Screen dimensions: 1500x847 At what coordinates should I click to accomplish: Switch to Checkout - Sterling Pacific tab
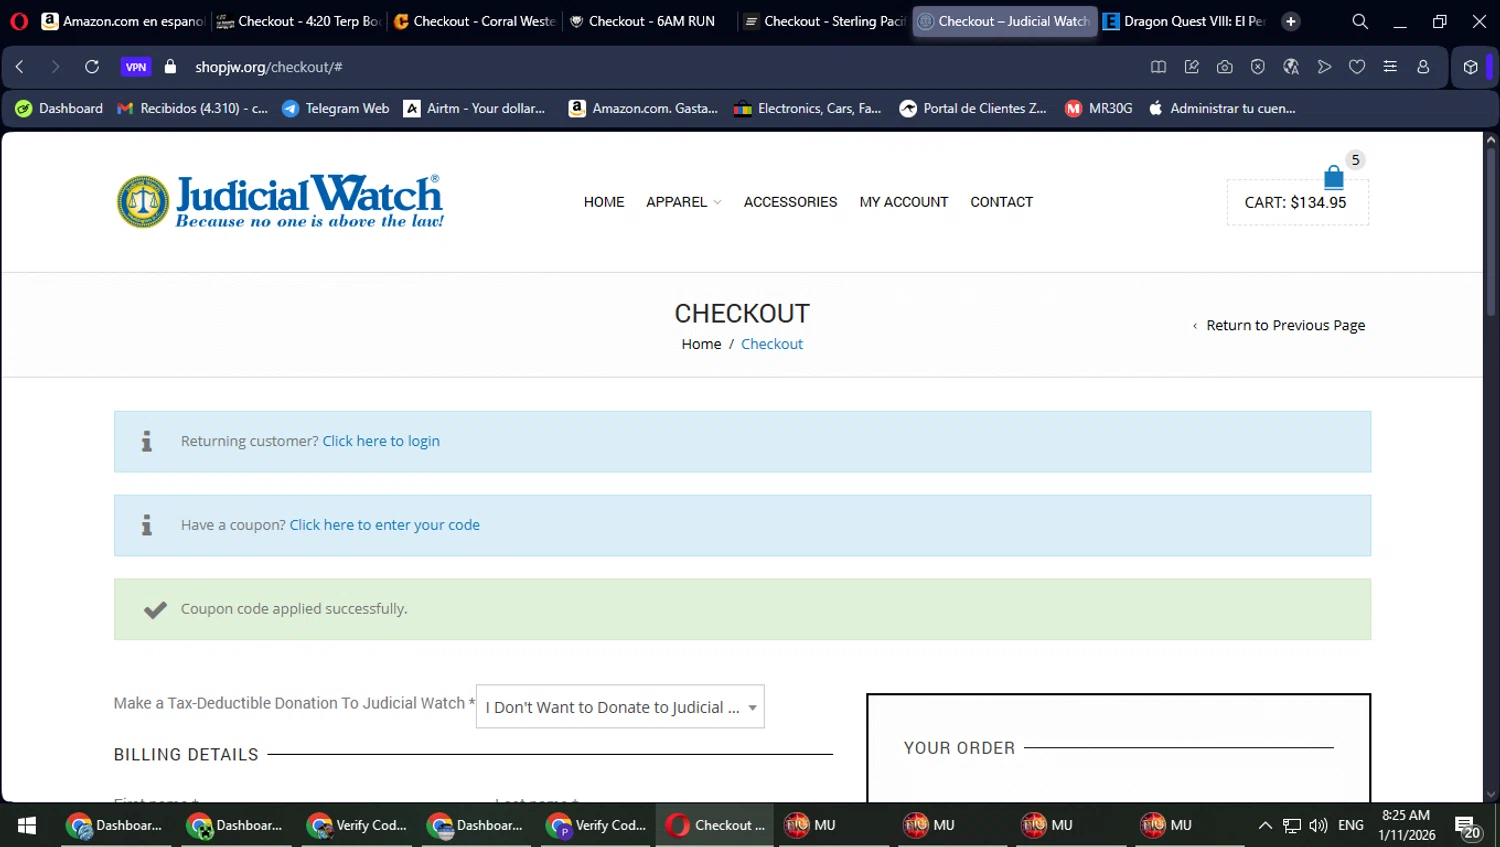825,21
